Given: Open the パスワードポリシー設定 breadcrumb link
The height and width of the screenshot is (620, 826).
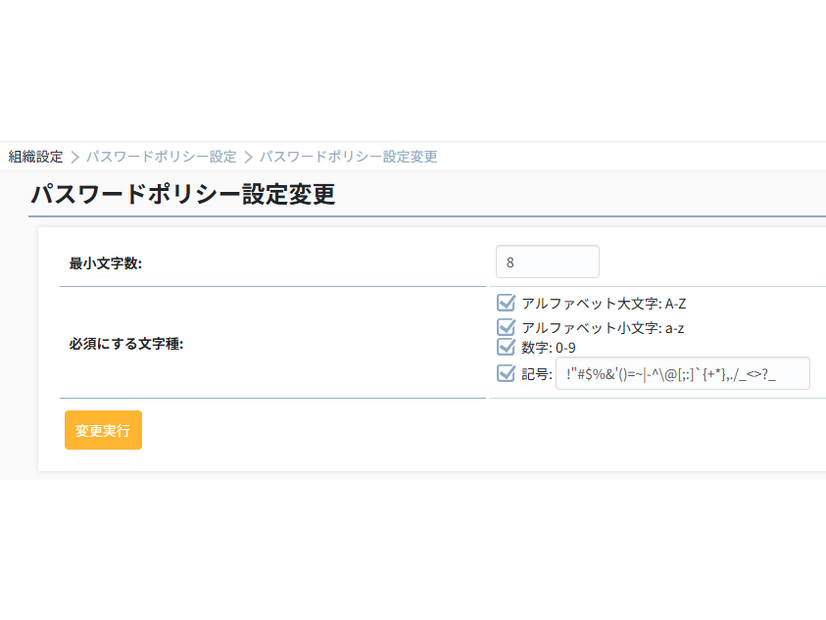Looking at the screenshot, I should tap(162, 157).
